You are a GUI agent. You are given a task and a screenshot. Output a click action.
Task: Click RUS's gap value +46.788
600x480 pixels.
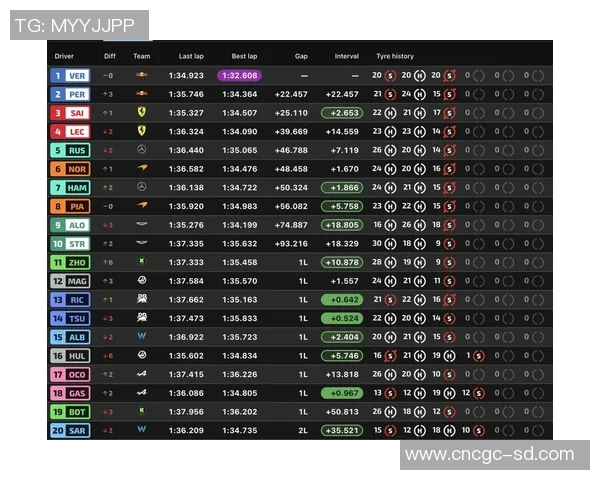tap(291, 150)
